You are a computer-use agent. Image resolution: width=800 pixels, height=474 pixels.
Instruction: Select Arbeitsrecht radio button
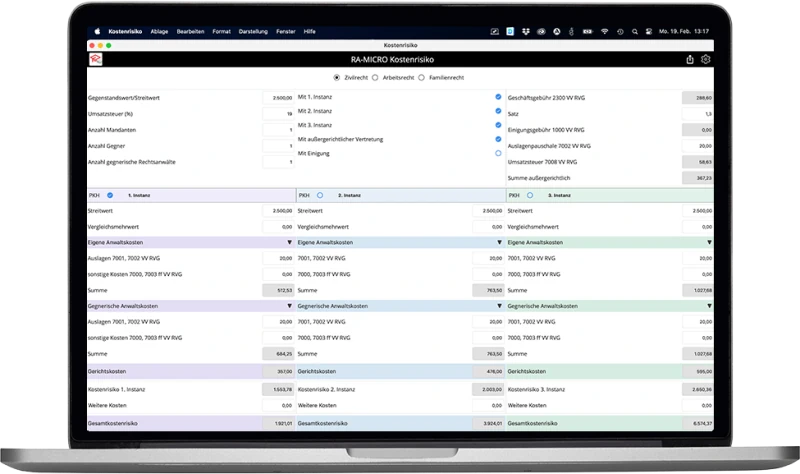click(375, 78)
